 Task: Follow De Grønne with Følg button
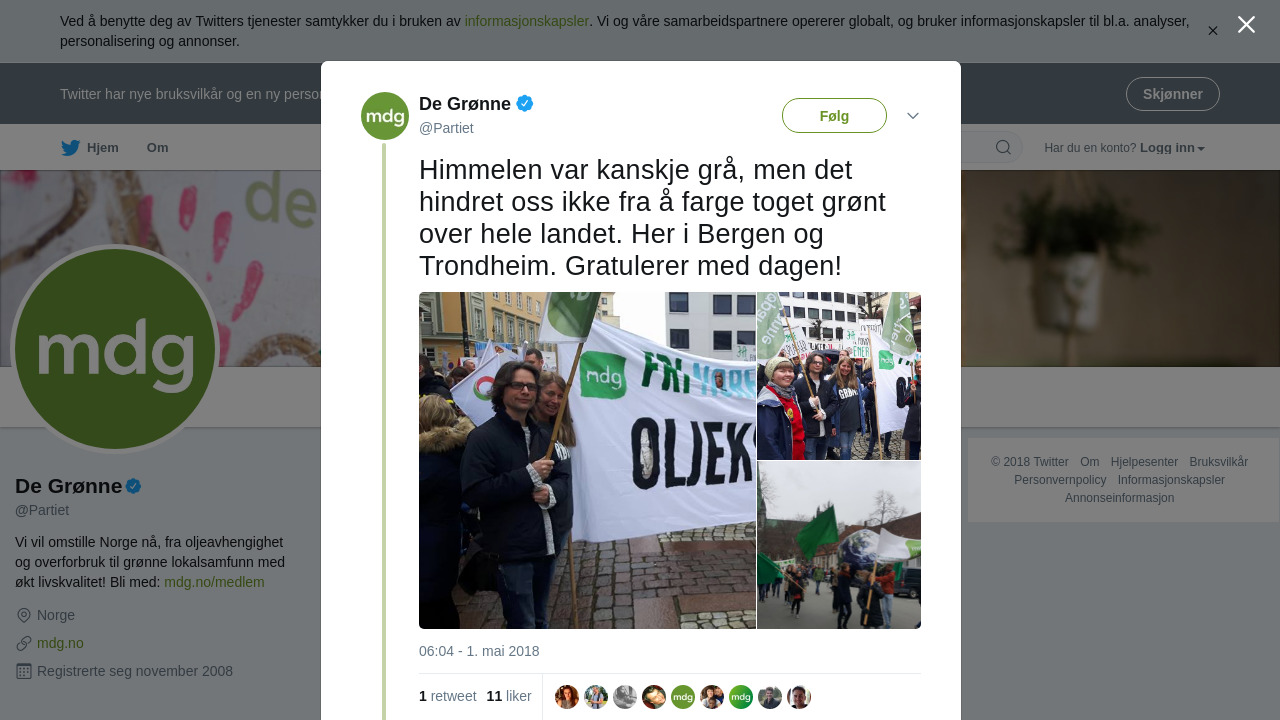coord(834,116)
